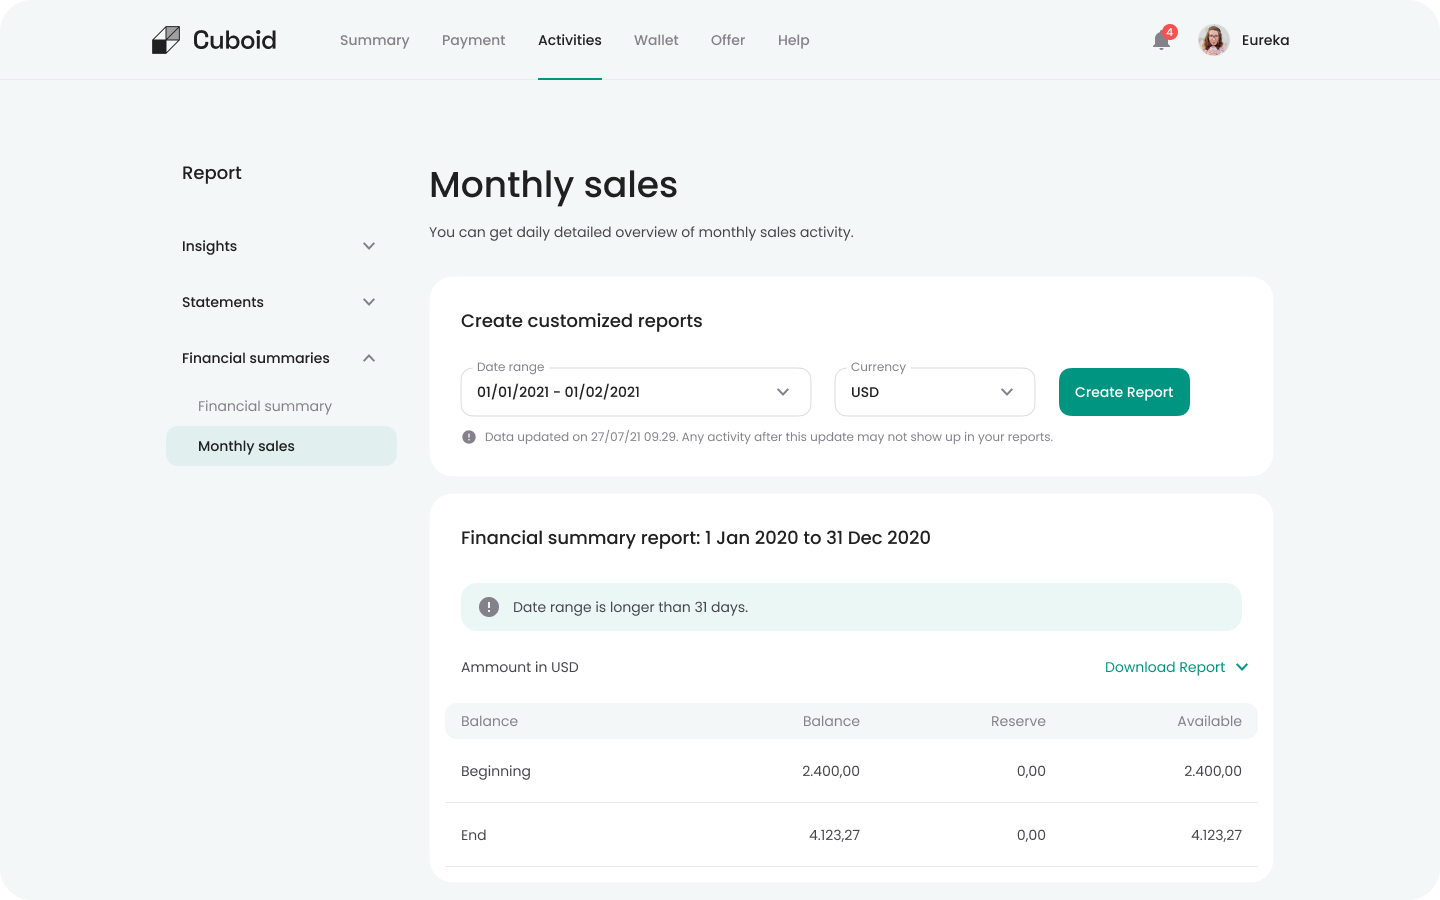Select Monthly sales in the sidebar
1440x900 pixels.
pos(246,446)
